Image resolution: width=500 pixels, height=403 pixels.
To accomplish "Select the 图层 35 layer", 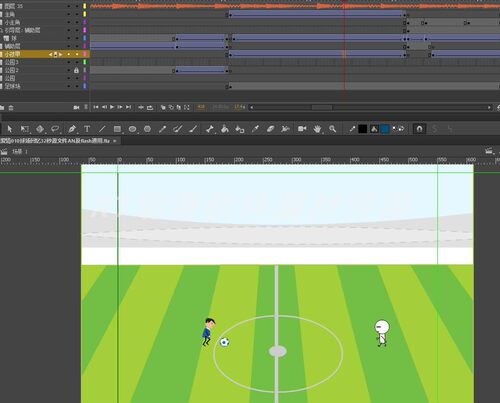I will 13,6.
